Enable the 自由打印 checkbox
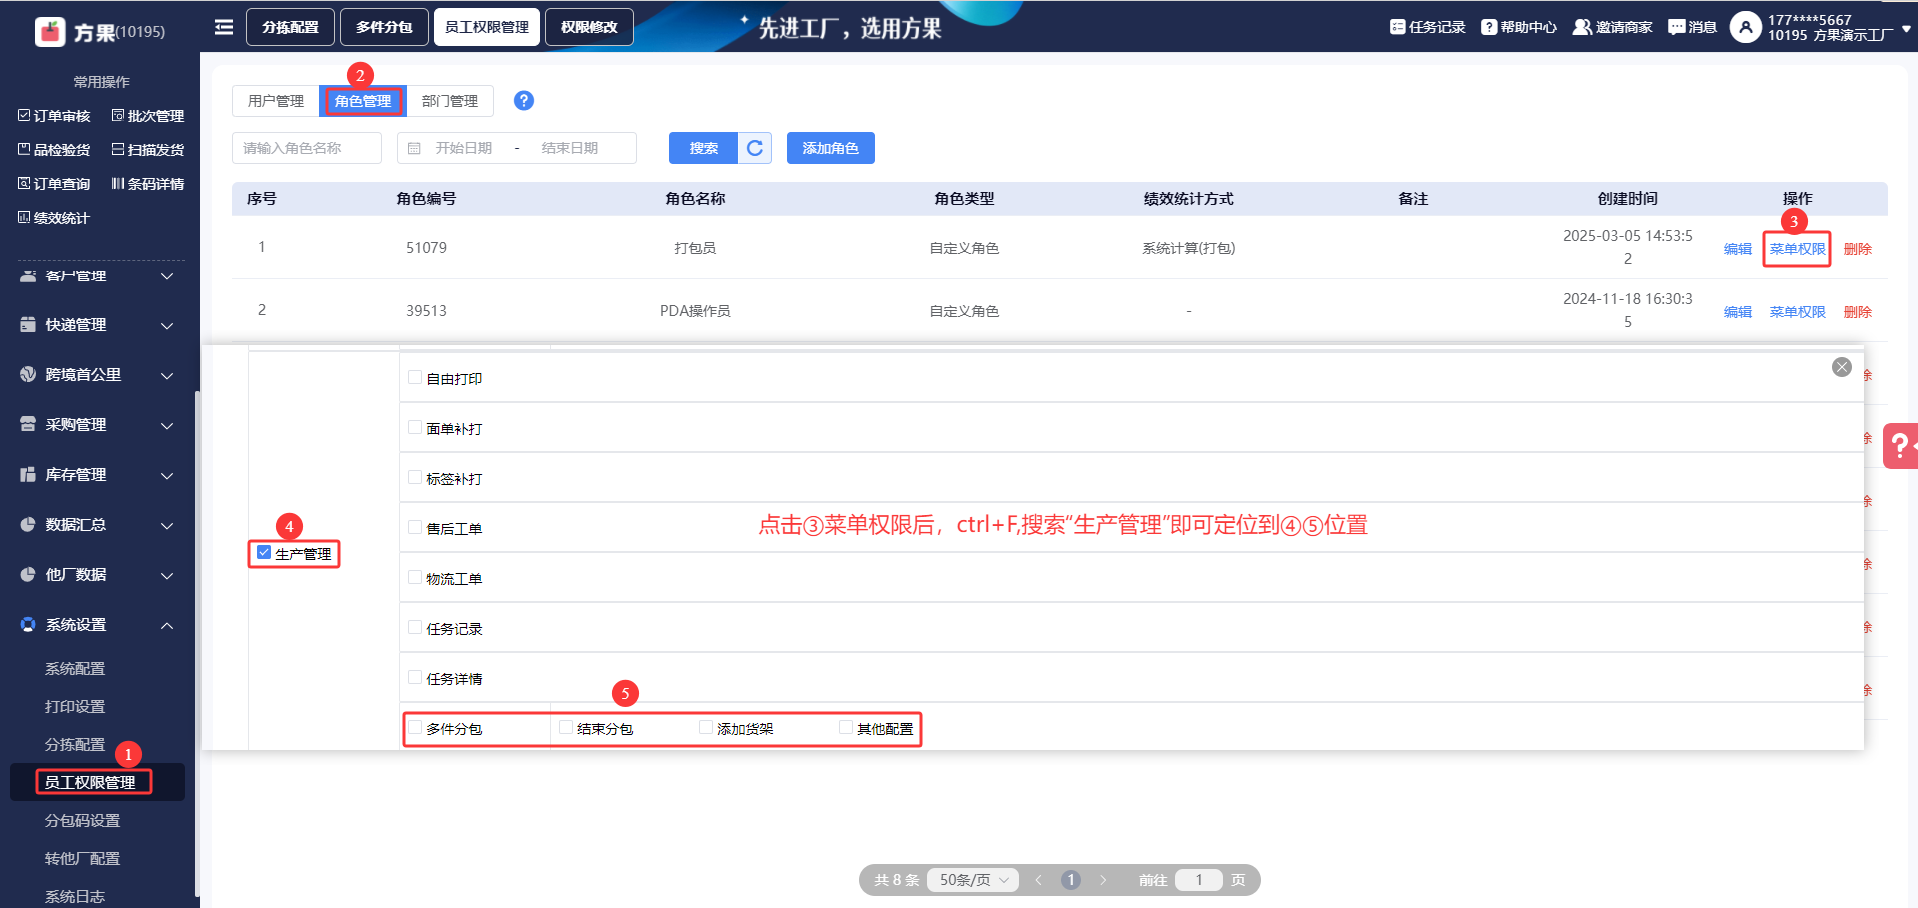 click(415, 377)
